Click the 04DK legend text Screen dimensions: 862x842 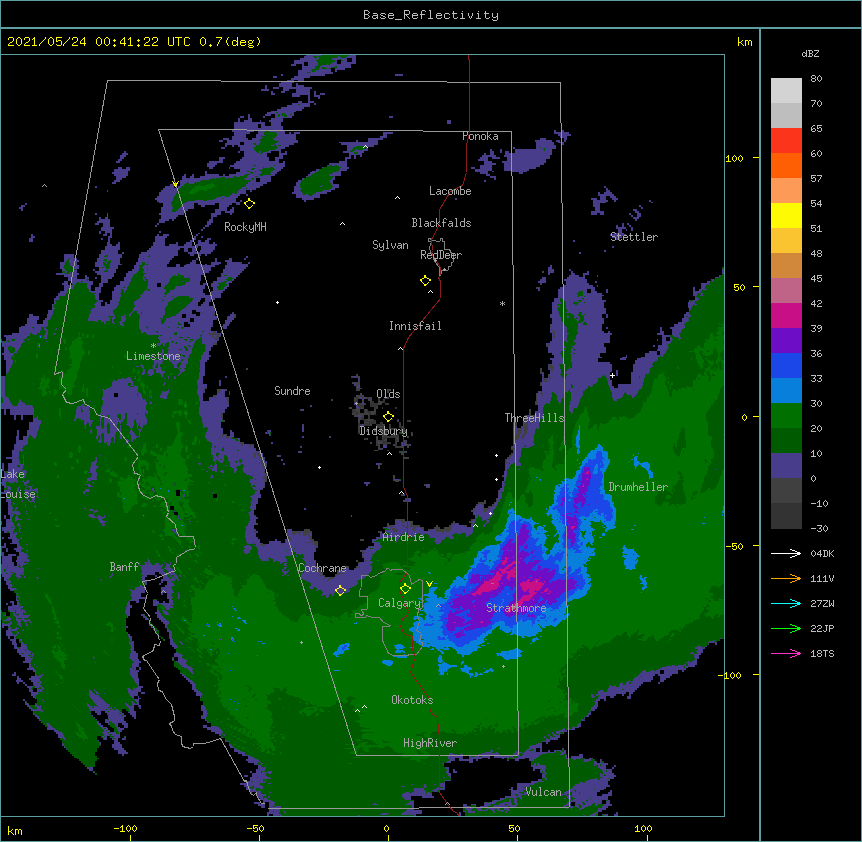click(x=822, y=553)
